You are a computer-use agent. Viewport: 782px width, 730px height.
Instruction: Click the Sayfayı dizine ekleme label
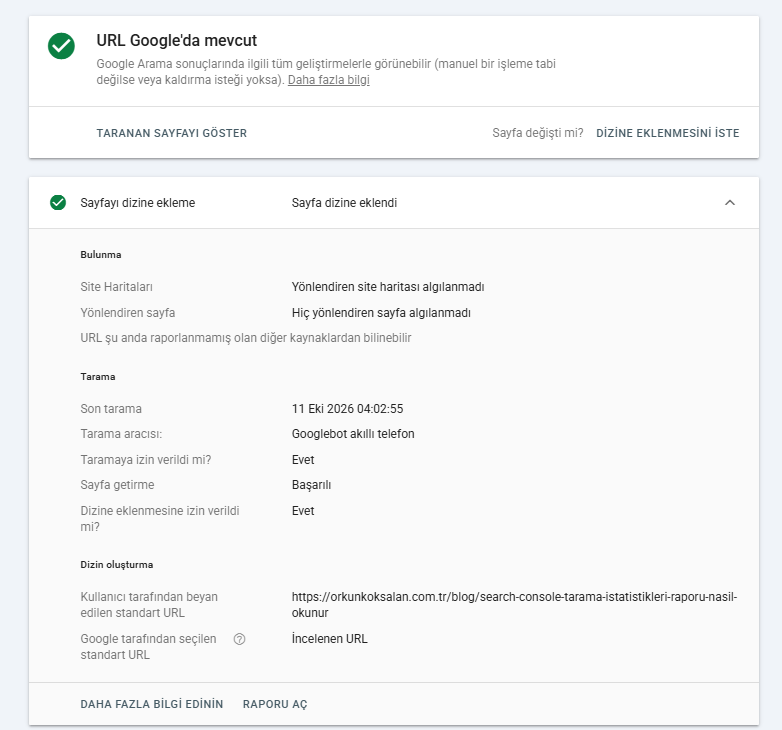[138, 203]
